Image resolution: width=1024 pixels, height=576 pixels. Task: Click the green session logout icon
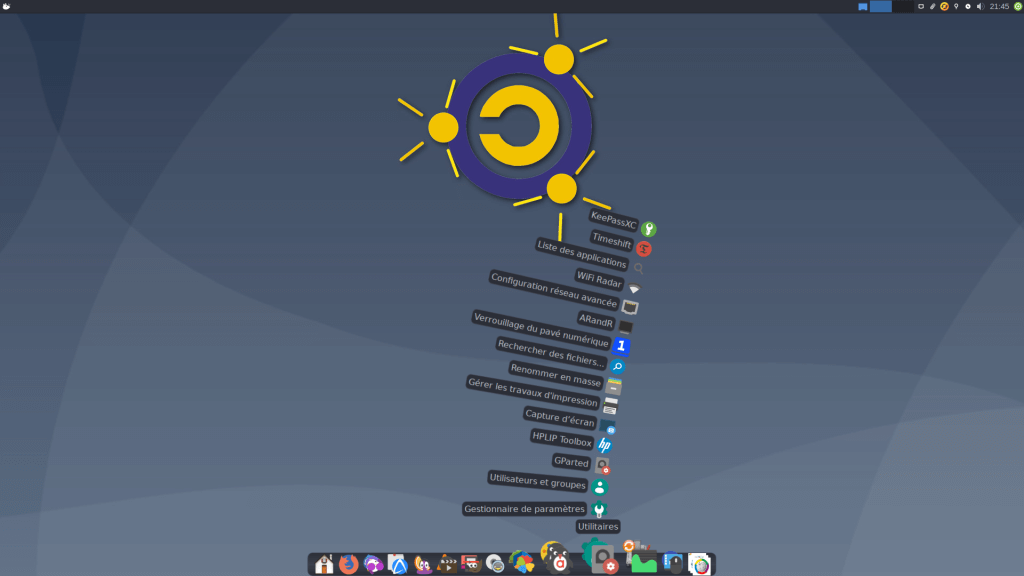pos(1017,7)
